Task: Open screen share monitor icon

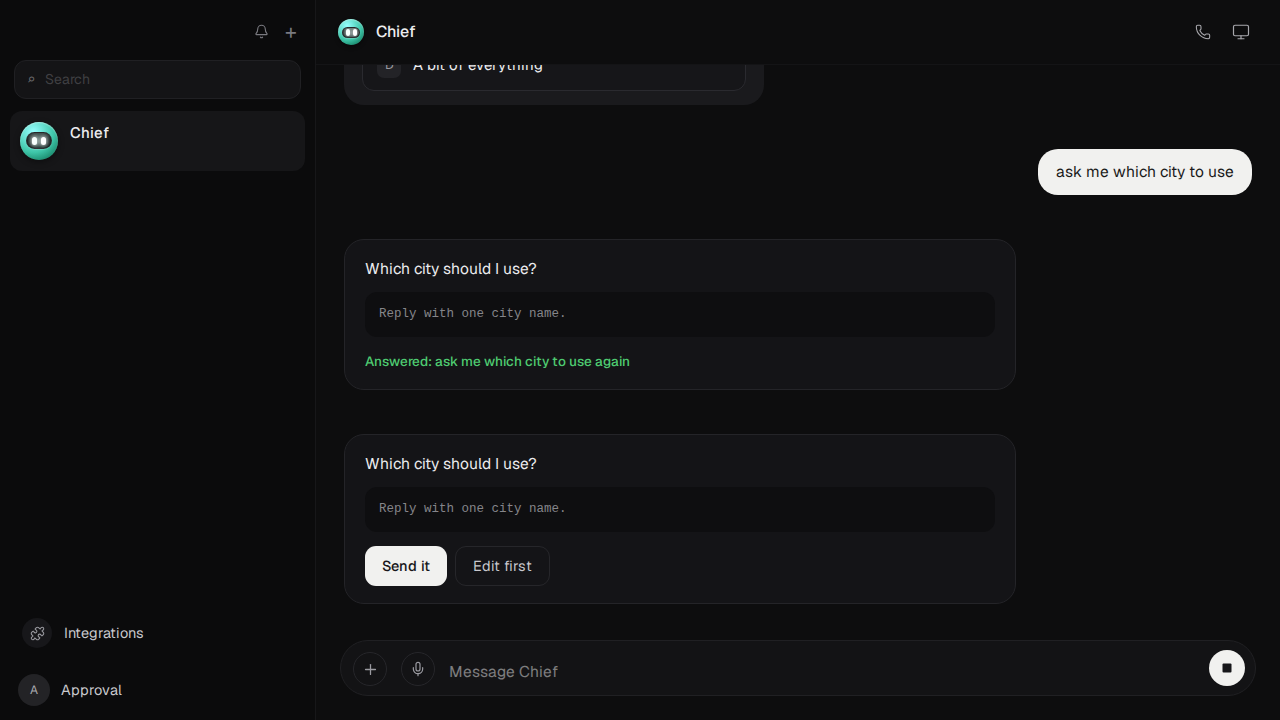Action: coord(1241,32)
